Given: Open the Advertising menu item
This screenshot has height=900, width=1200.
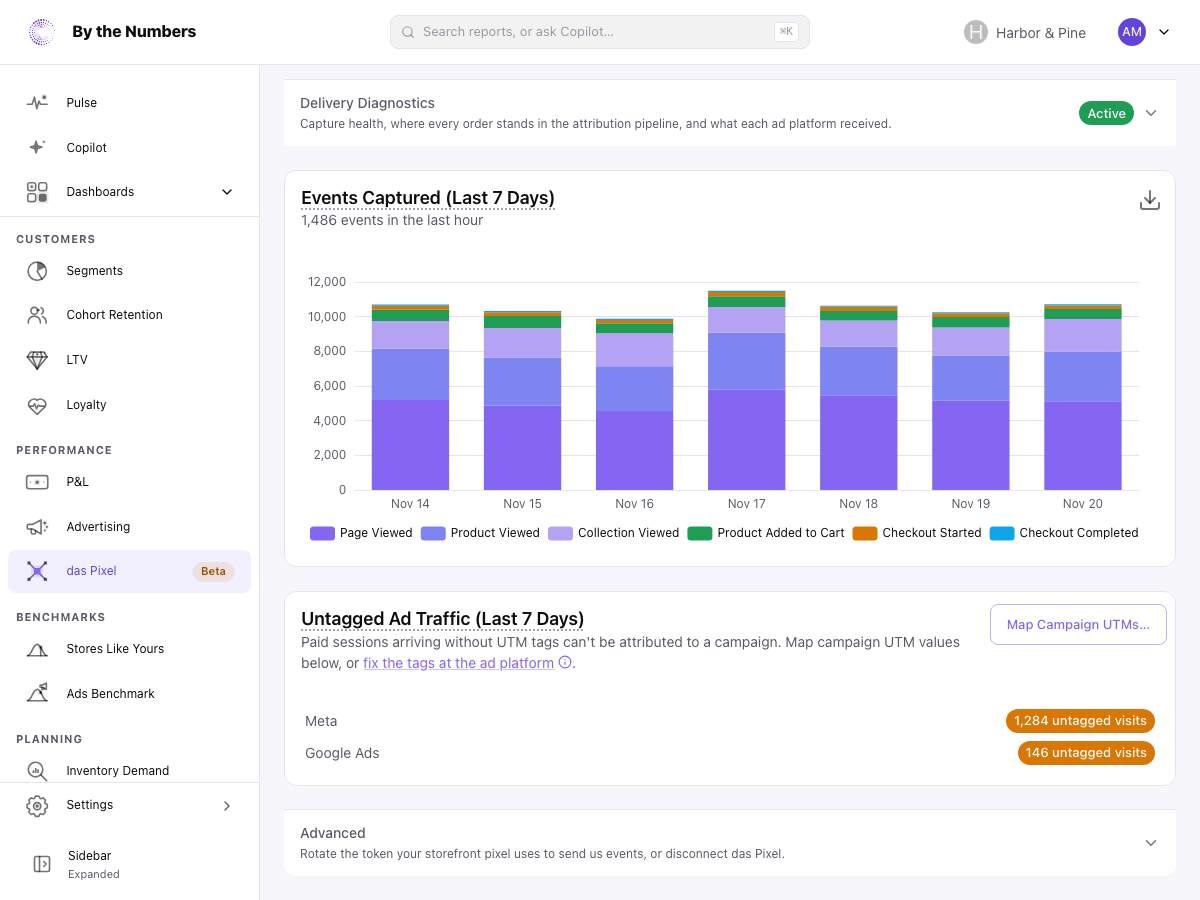Looking at the screenshot, I should pos(130,527).
